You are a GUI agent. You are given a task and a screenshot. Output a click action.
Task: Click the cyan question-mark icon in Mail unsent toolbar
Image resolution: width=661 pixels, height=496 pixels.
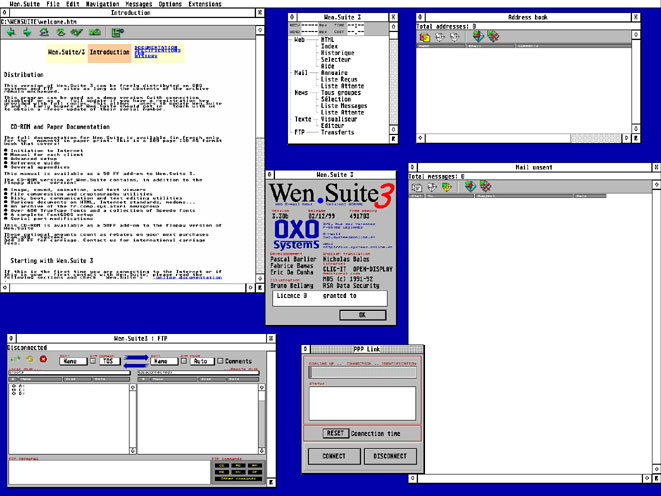point(470,186)
